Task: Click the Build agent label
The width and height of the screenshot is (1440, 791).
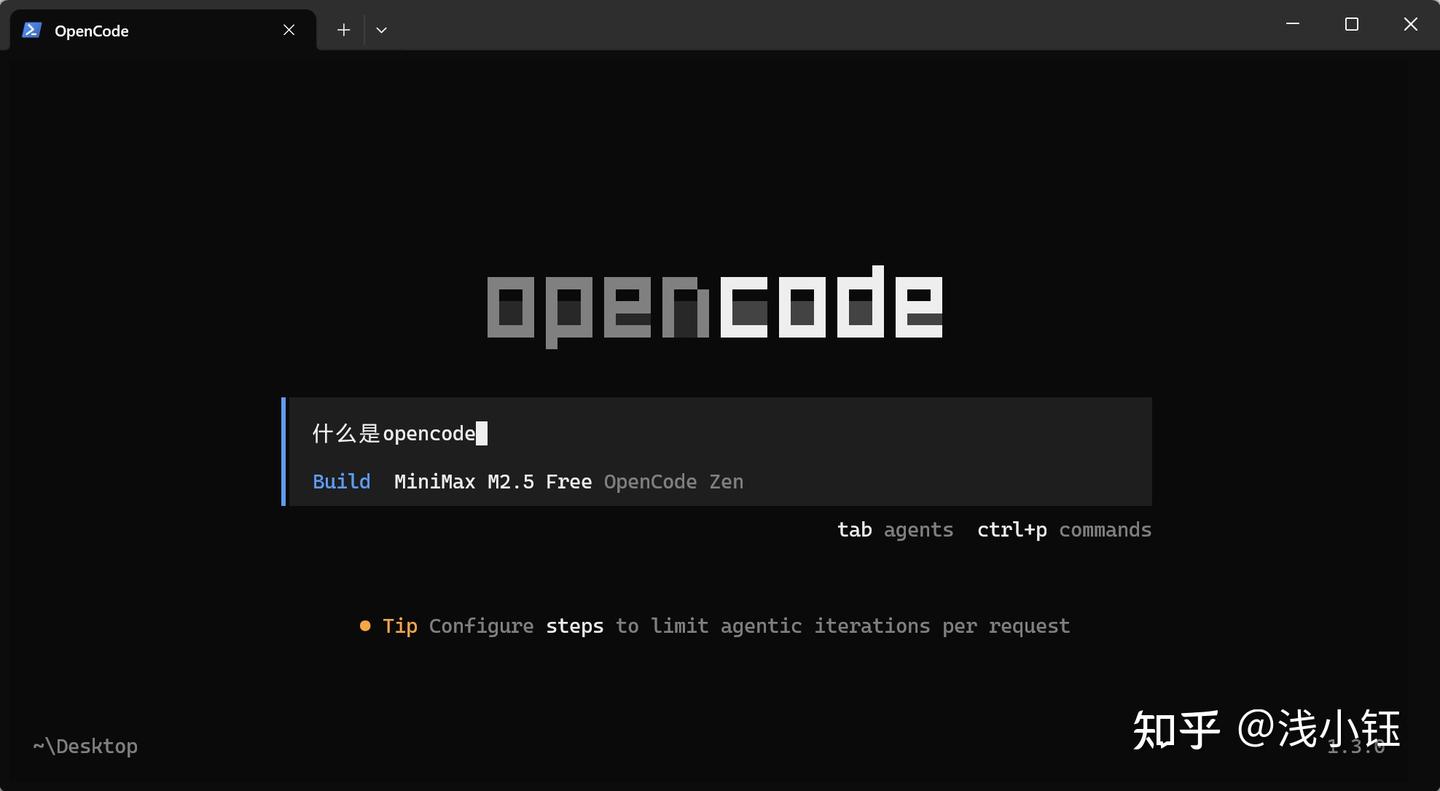Action: [341, 481]
